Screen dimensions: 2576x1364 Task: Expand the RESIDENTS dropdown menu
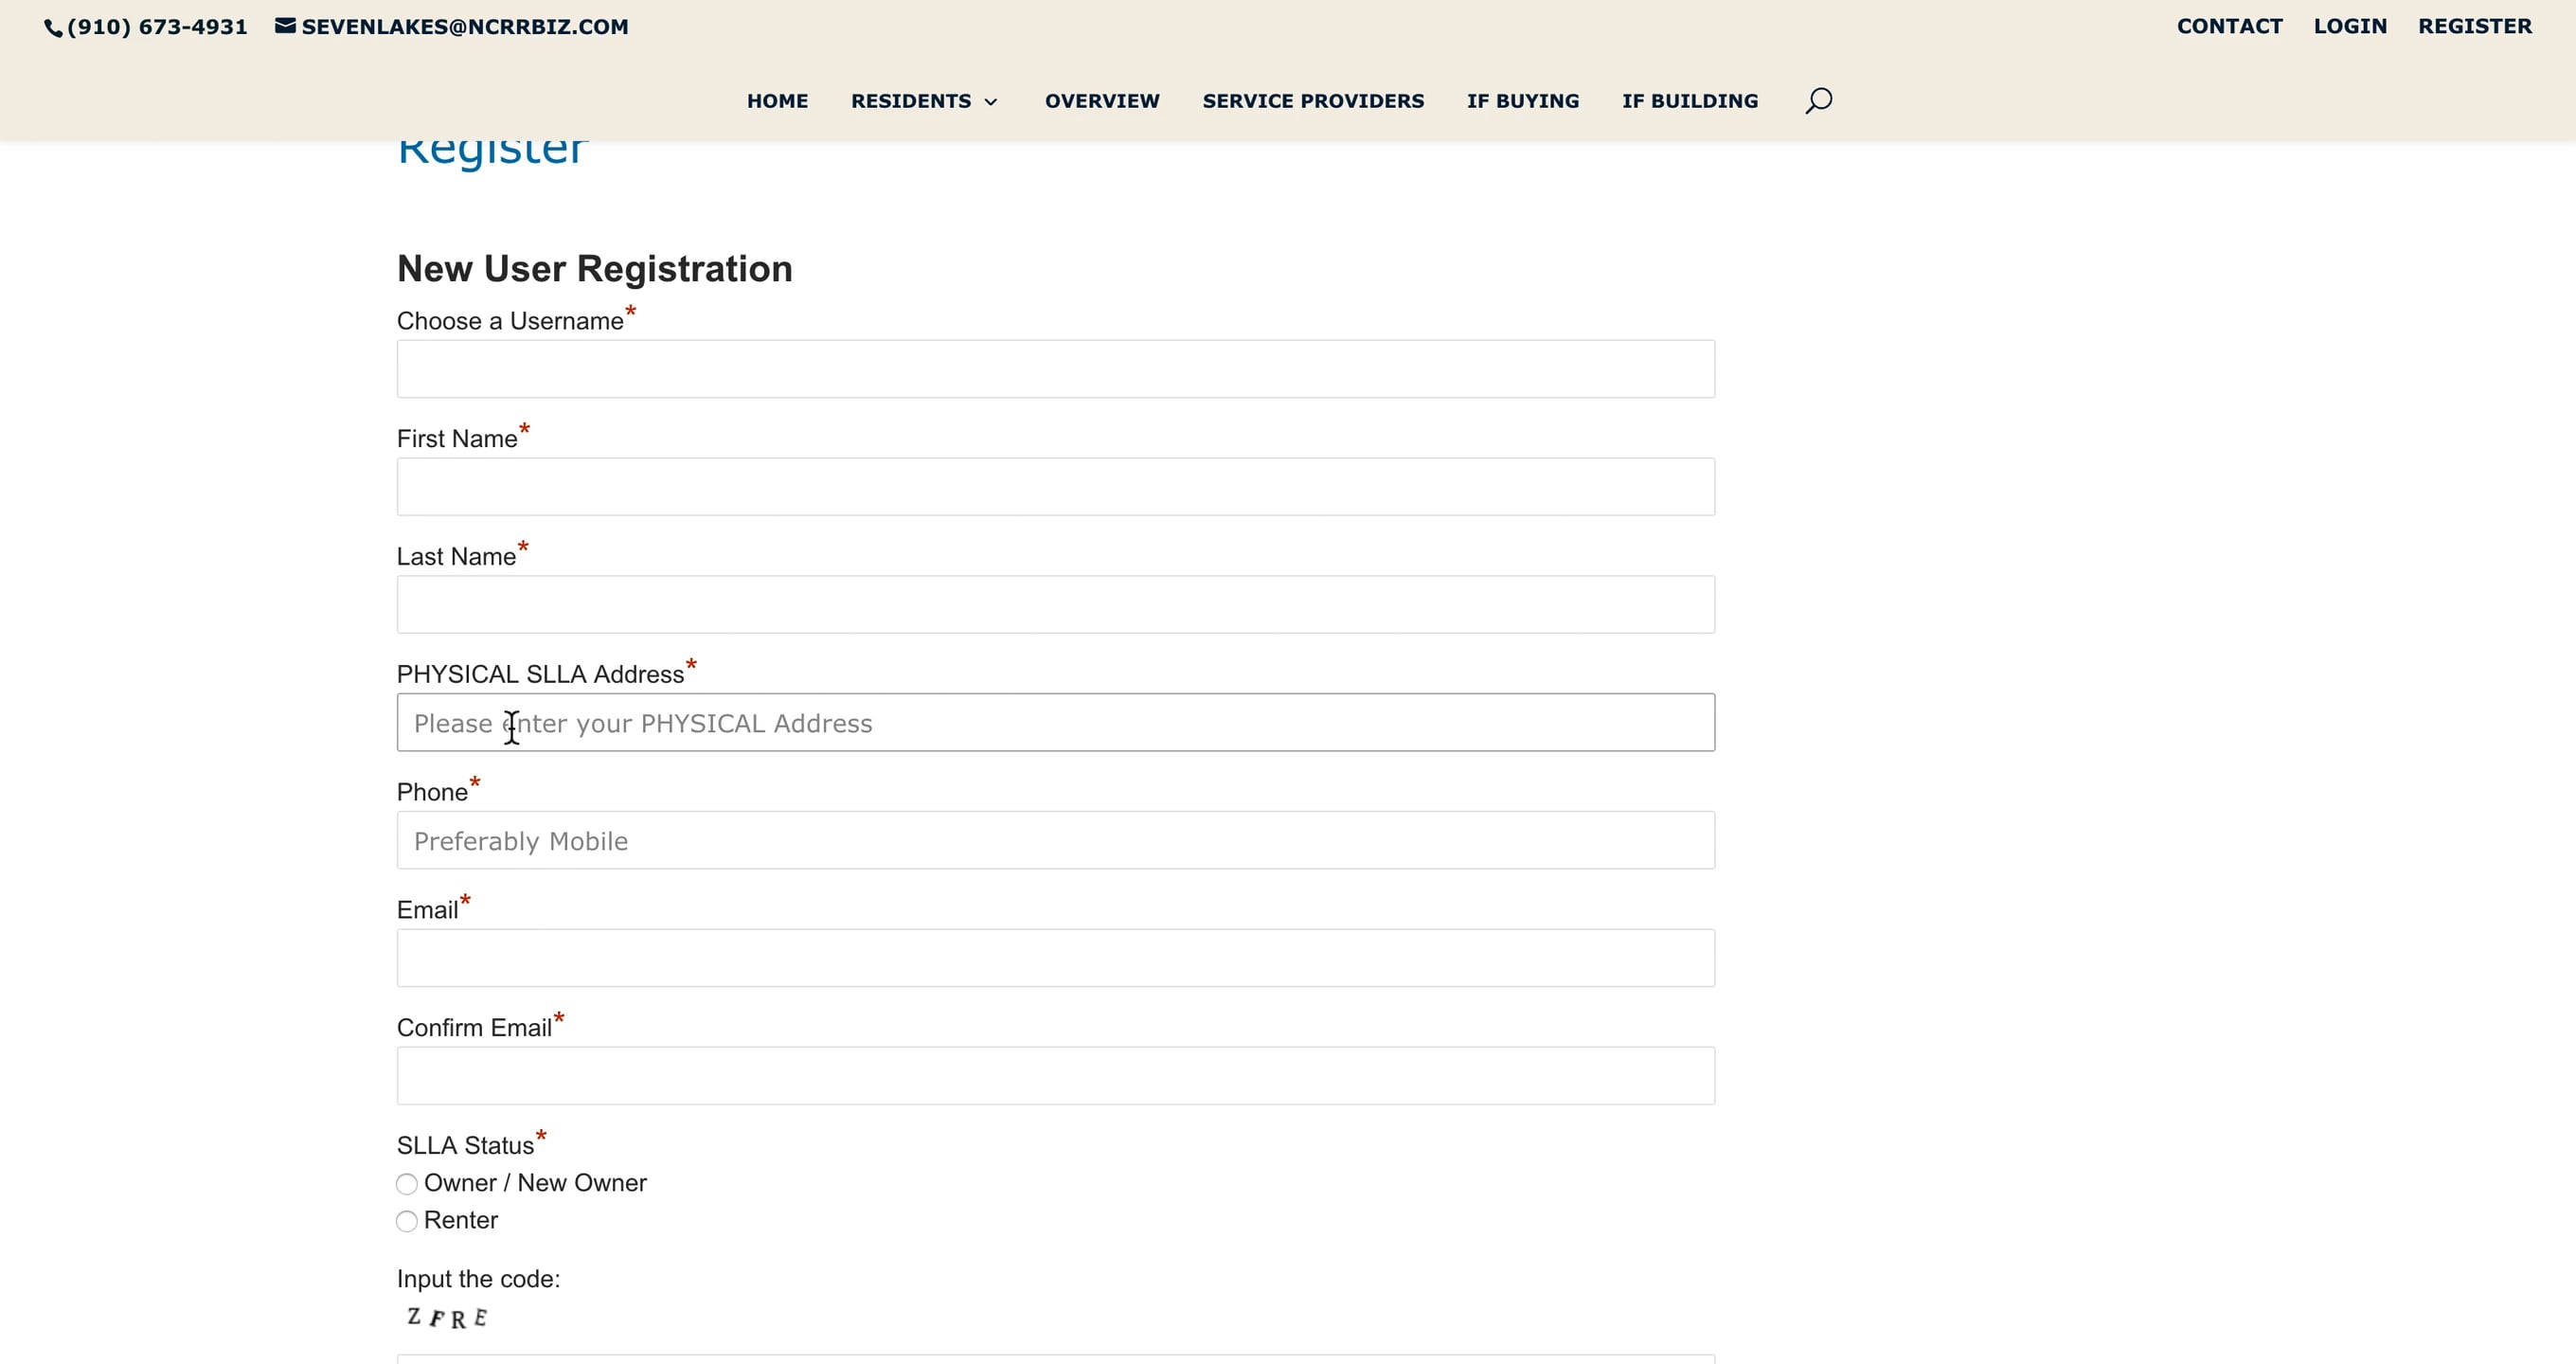923,101
